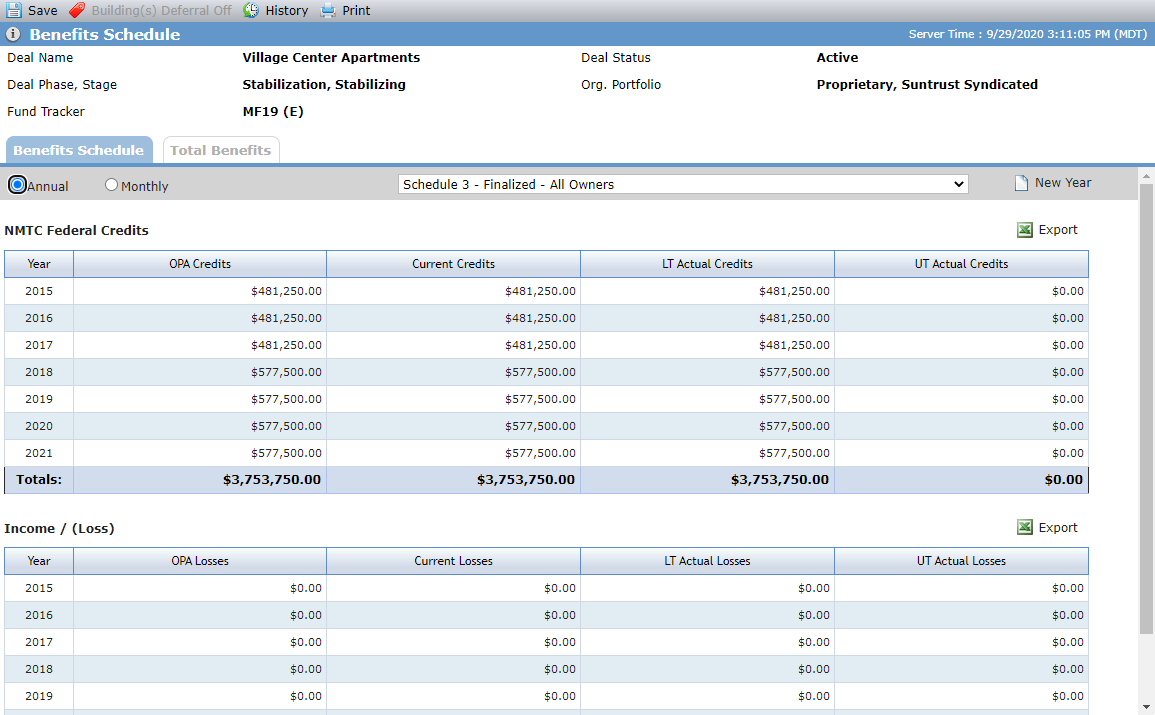
Task: Click the OPA Losses column header
Action: [200, 561]
